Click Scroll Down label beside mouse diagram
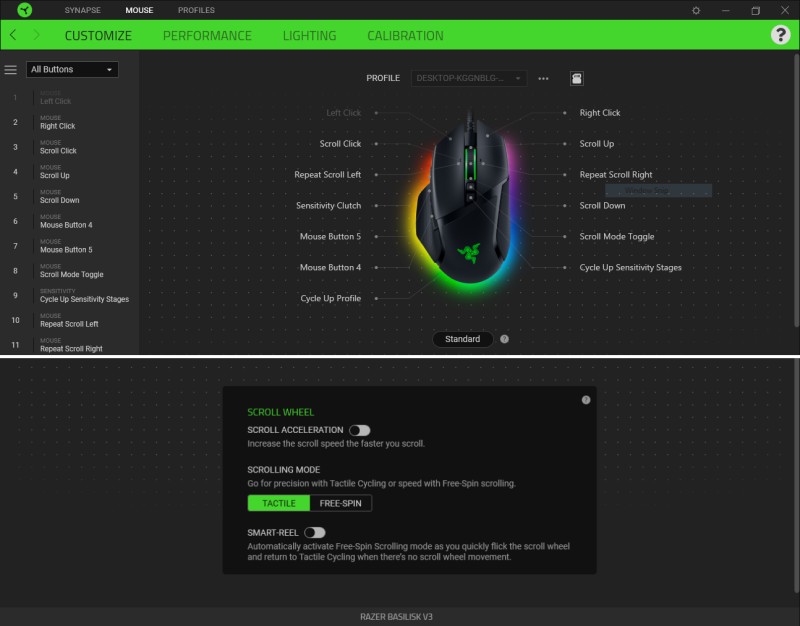This screenshot has width=800, height=626. tap(602, 206)
